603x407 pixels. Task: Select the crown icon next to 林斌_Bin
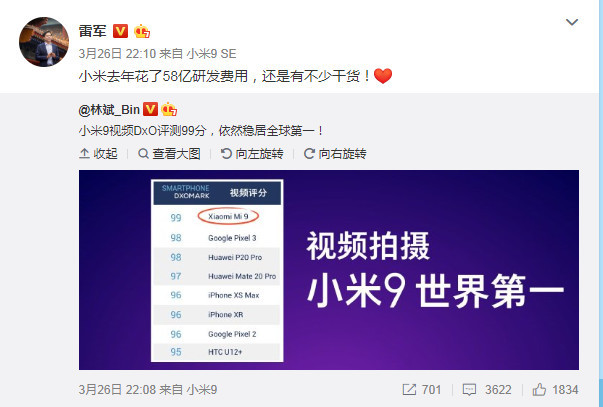click(169, 110)
